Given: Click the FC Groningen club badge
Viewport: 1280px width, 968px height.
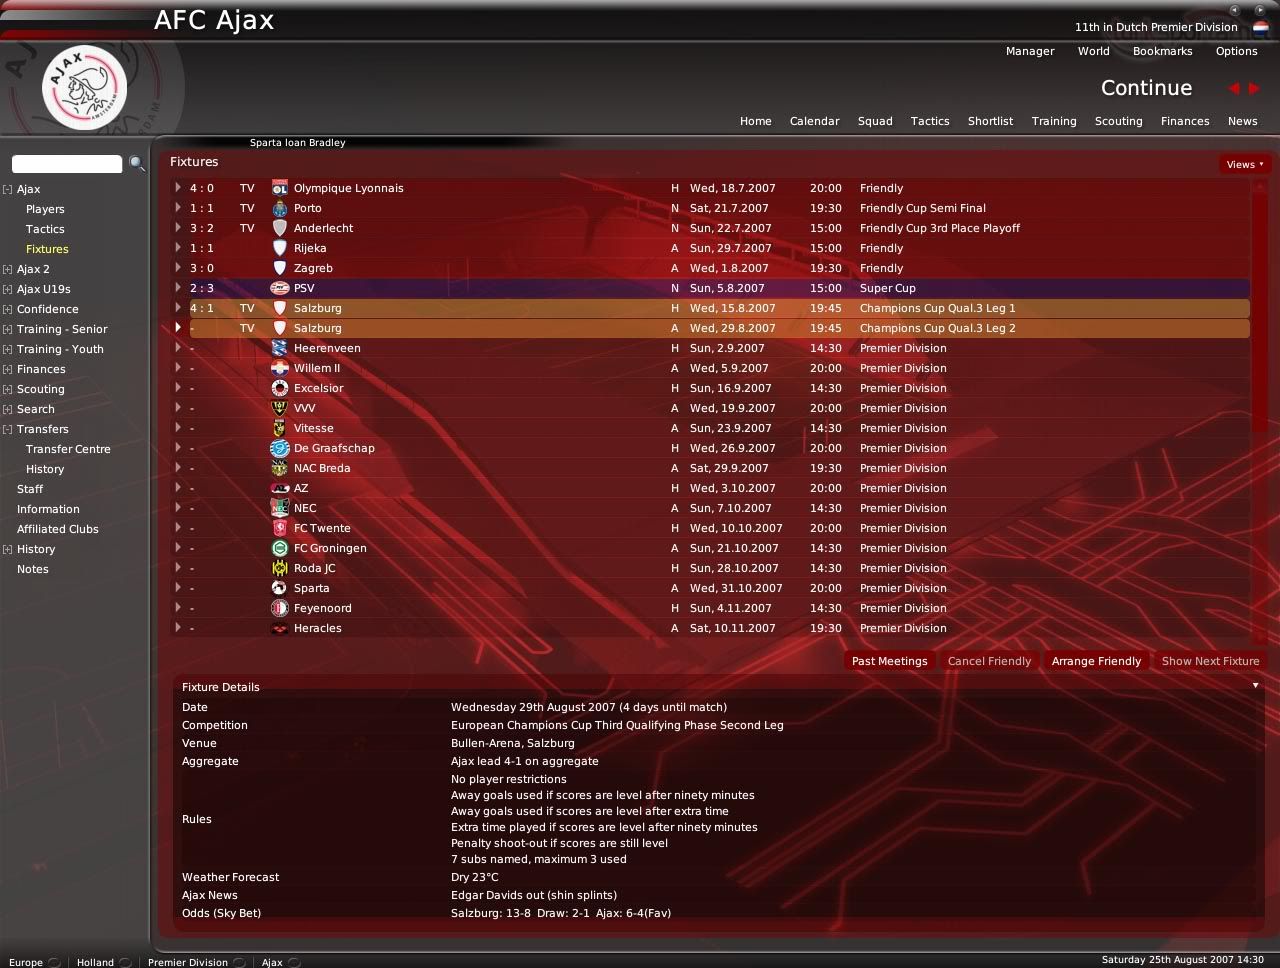Looking at the screenshot, I should coord(280,548).
